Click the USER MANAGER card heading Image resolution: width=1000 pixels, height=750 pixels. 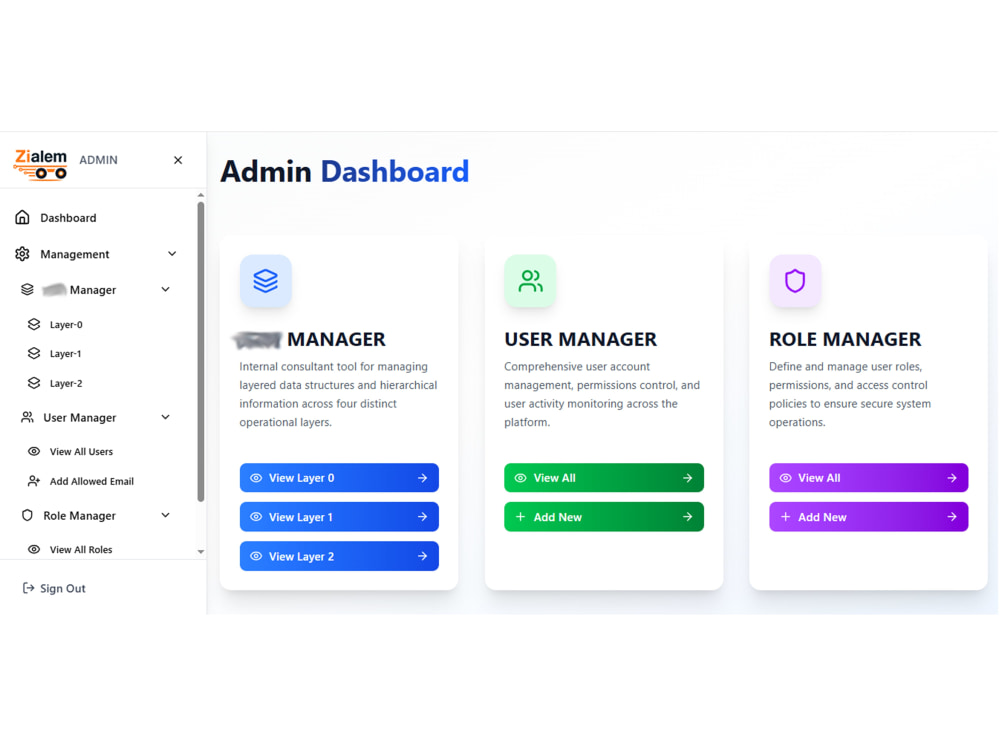point(580,339)
